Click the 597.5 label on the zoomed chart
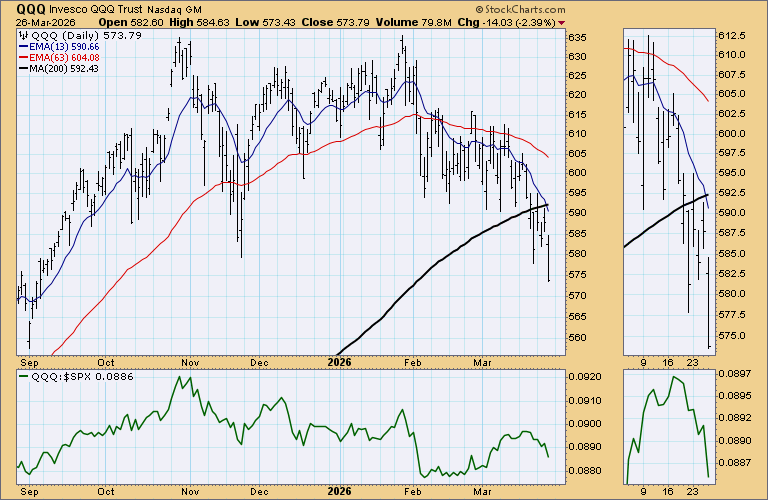Image resolution: width=768 pixels, height=500 pixels. 732,153
